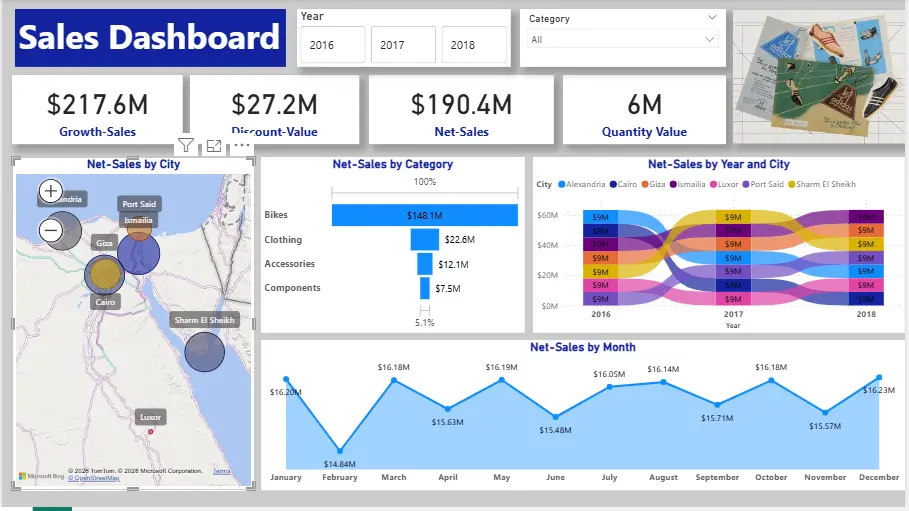909x511 pixels.
Task: Click the Giza legend color marker
Action: (645, 184)
